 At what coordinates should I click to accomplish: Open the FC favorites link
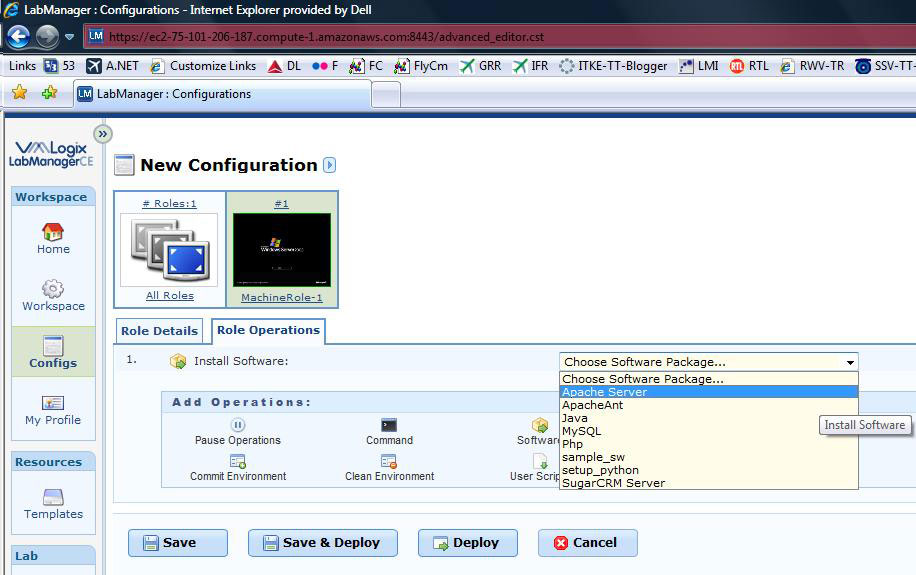366,66
